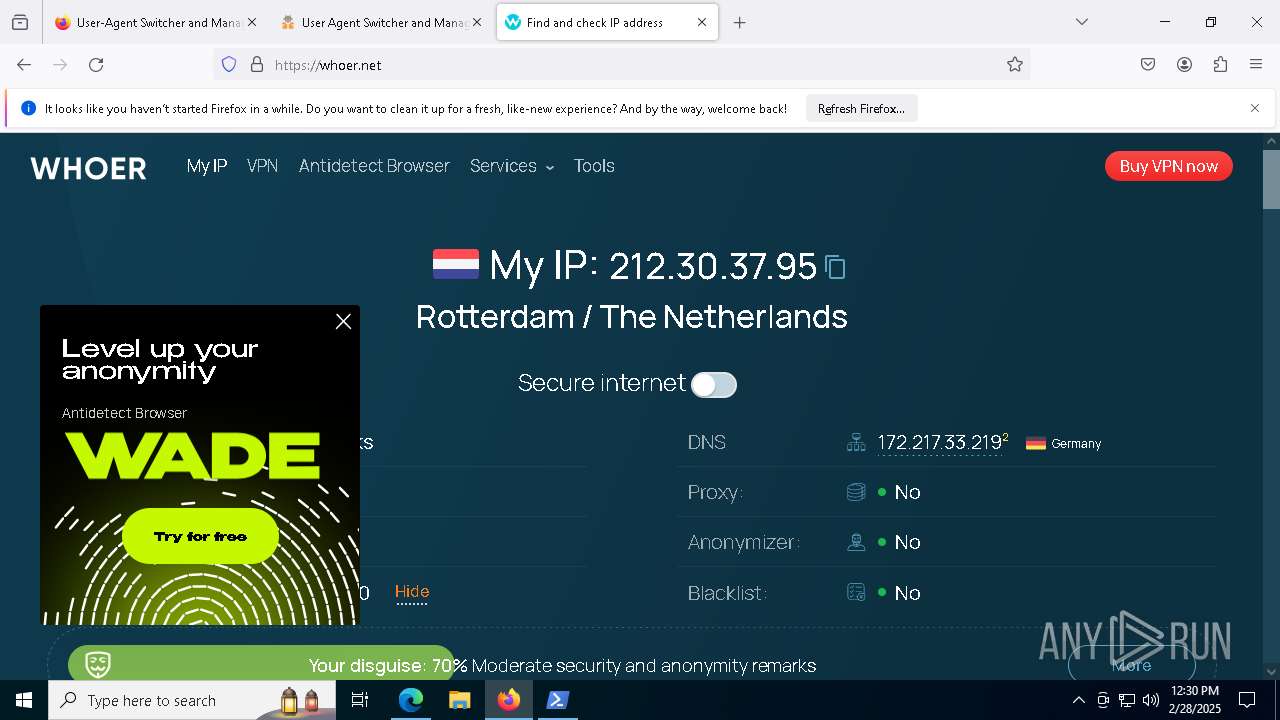This screenshot has height=720, width=1280.
Task: Copy the IP address using the copy icon
Action: (x=835, y=267)
